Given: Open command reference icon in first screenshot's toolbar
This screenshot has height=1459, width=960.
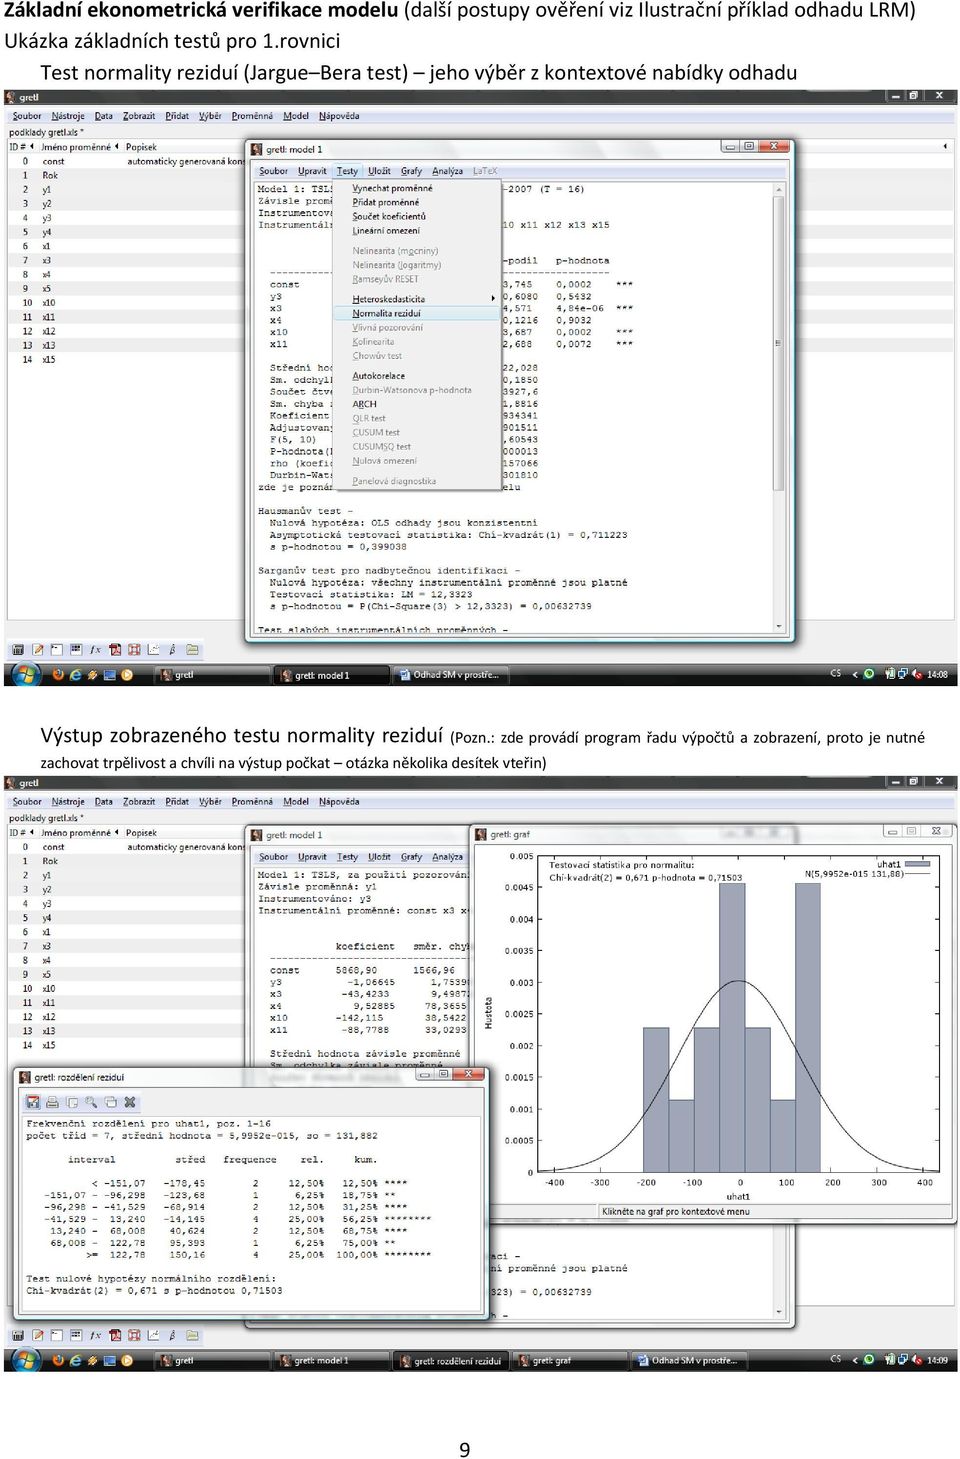Looking at the screenshot, I should pos(134,650).
